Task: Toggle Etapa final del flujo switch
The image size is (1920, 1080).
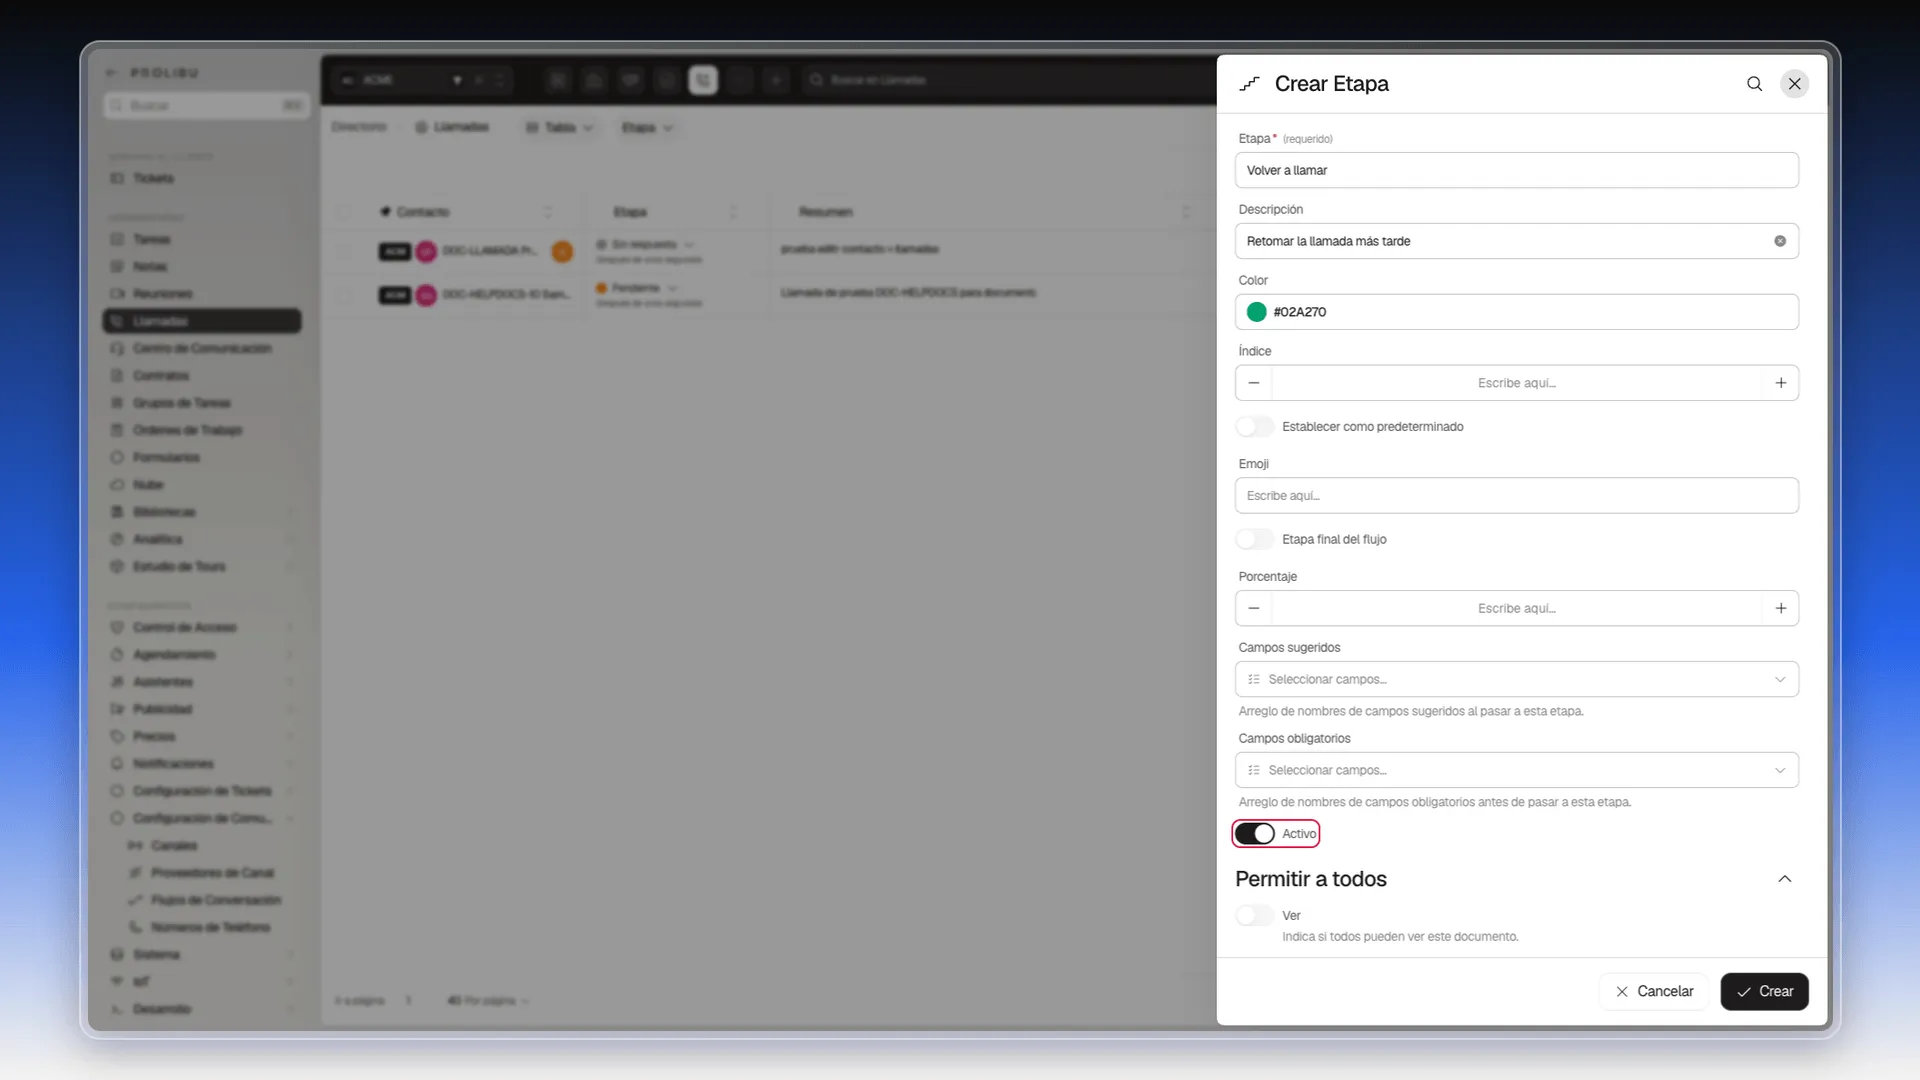Action: 1255,539
